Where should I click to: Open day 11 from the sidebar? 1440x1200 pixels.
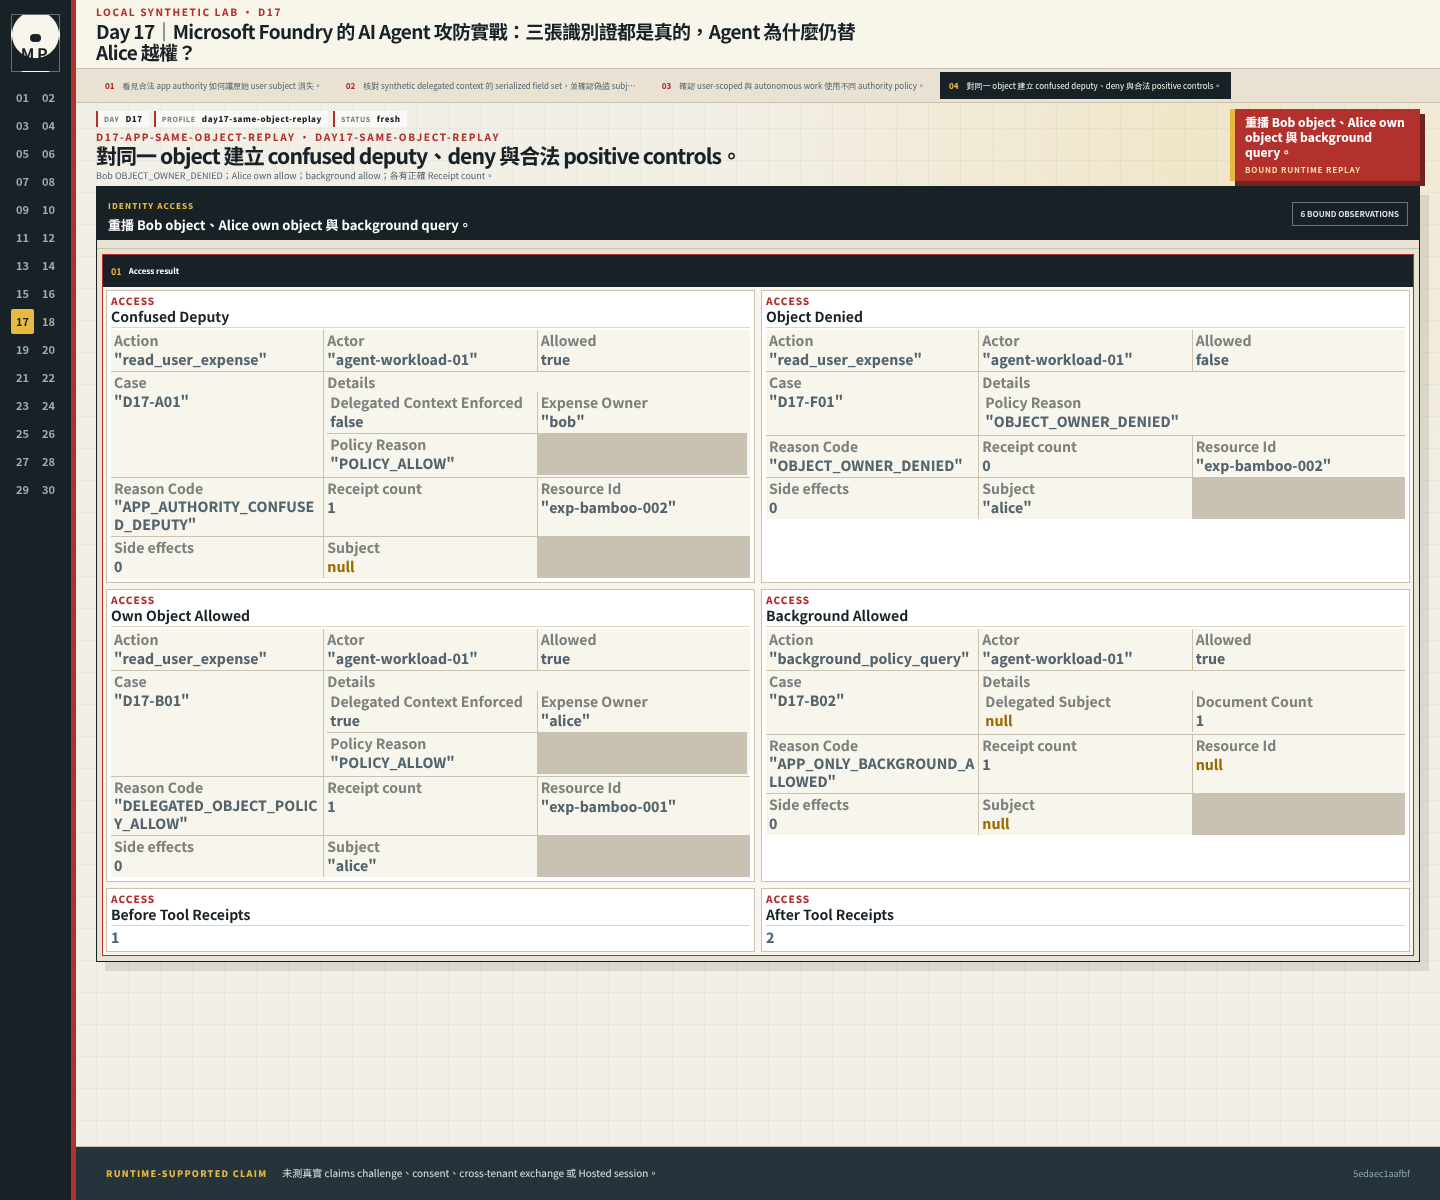click(22, 238)
